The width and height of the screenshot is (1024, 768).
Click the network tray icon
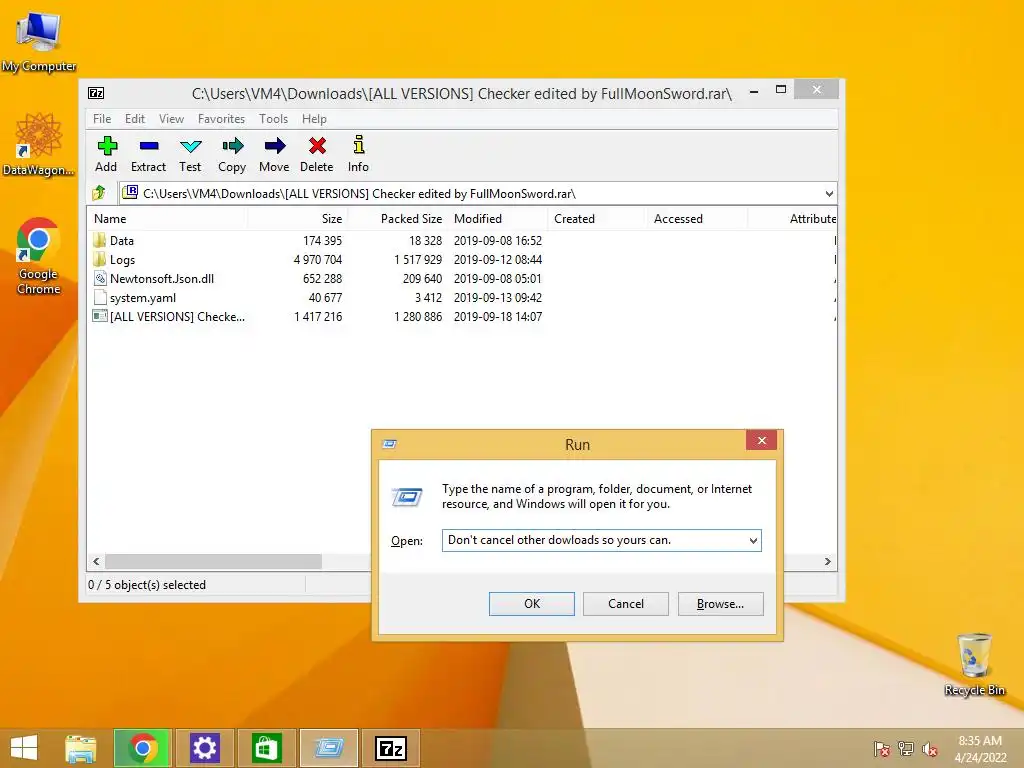(x=906, y=749)
